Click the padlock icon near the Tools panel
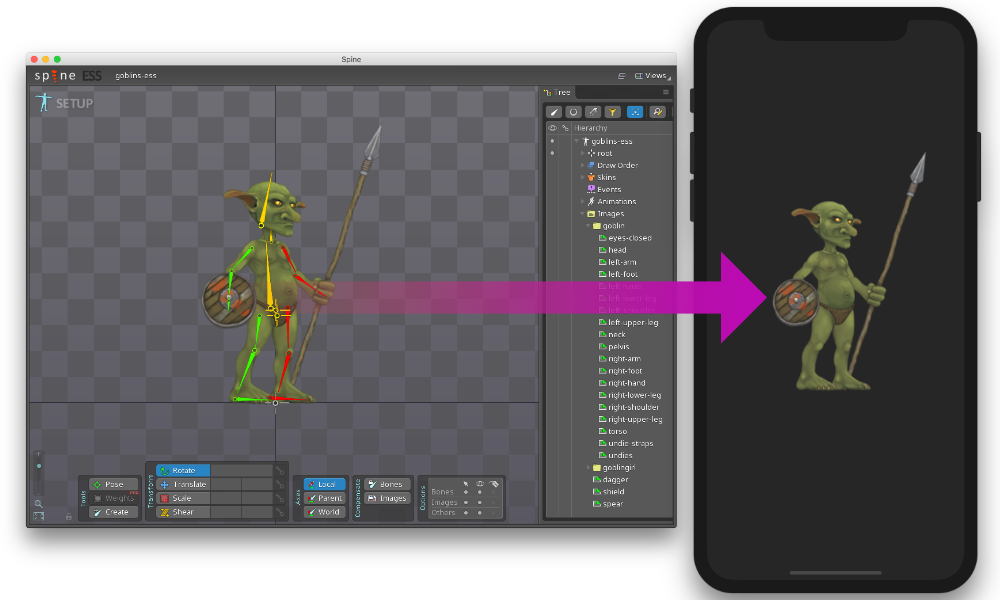The image size is (1000, 600). click(x=69, y=516)
